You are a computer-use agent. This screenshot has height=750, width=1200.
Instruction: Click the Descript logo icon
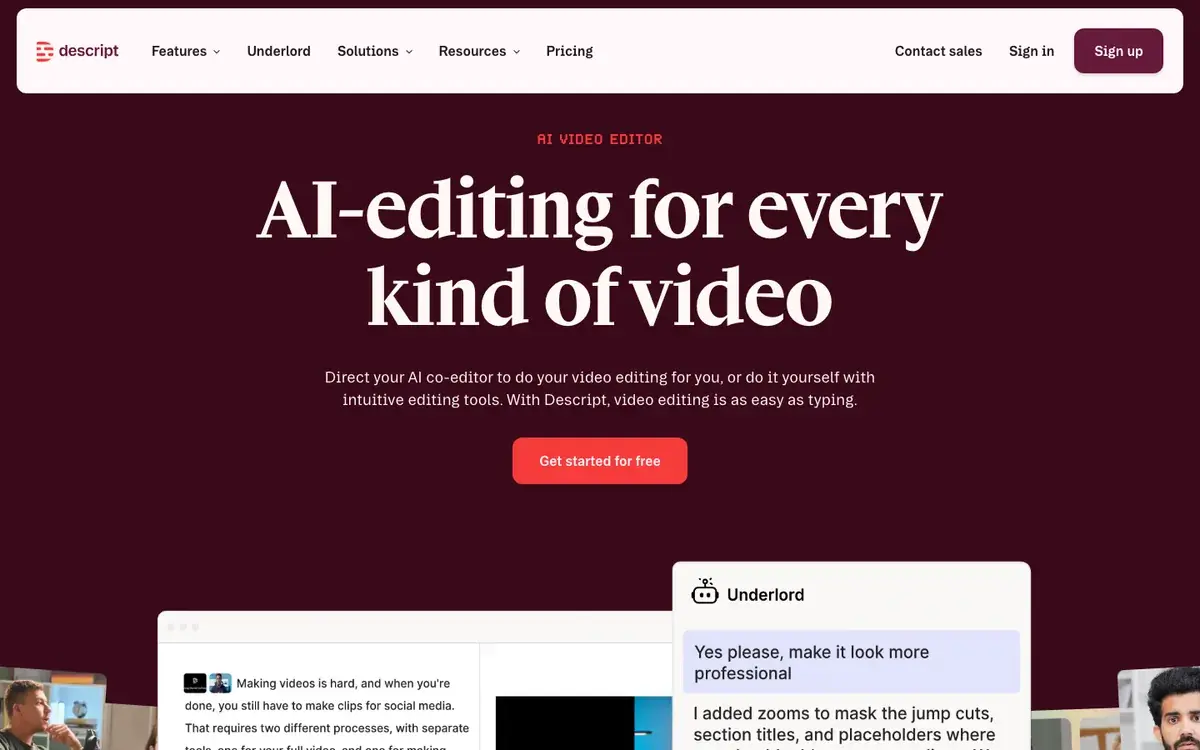pyautogui.click(x=44, y=51)
